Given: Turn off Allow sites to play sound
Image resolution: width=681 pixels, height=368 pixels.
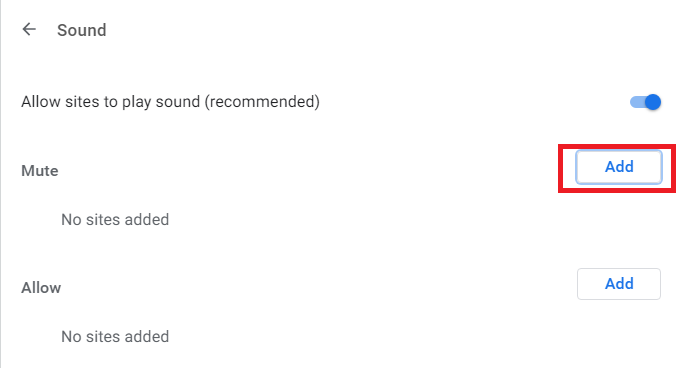Looking at the screenshot, I should coord(645,102).
